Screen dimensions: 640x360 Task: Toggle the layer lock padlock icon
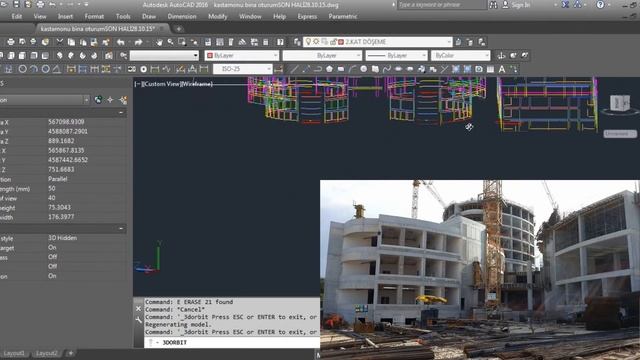pos(333,42)
